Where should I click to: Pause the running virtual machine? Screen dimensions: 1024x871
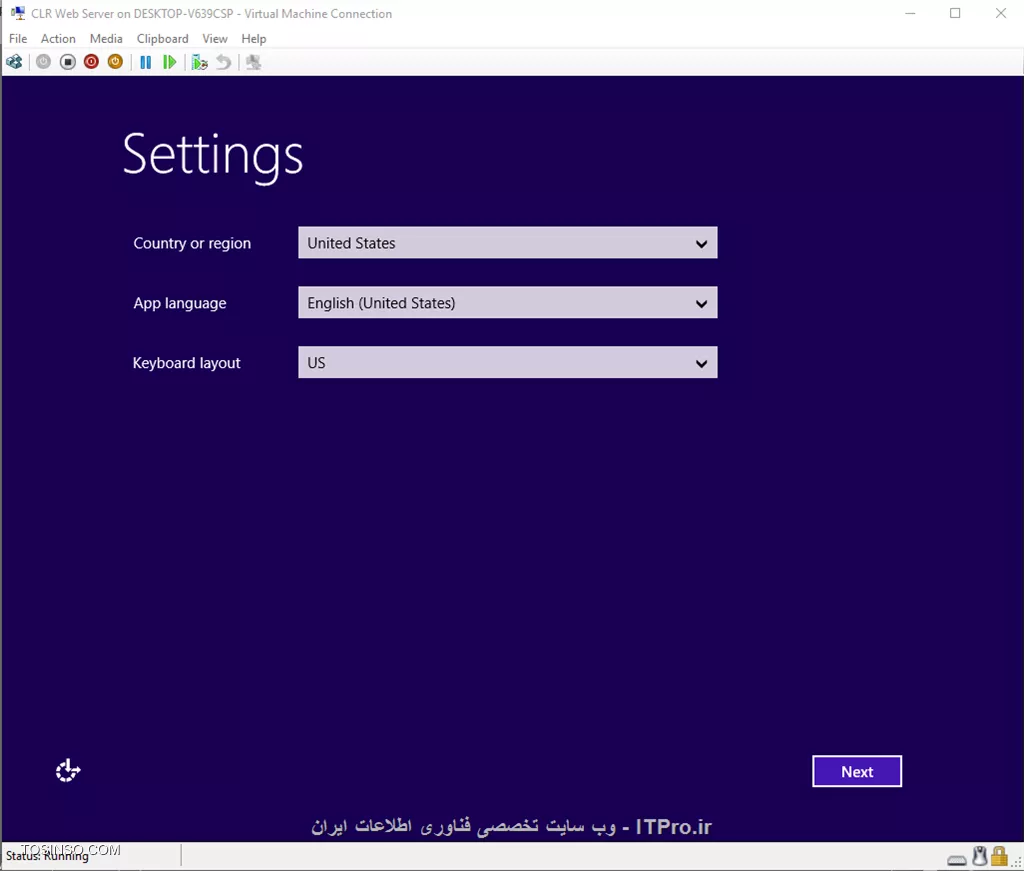tap(146, 61)
